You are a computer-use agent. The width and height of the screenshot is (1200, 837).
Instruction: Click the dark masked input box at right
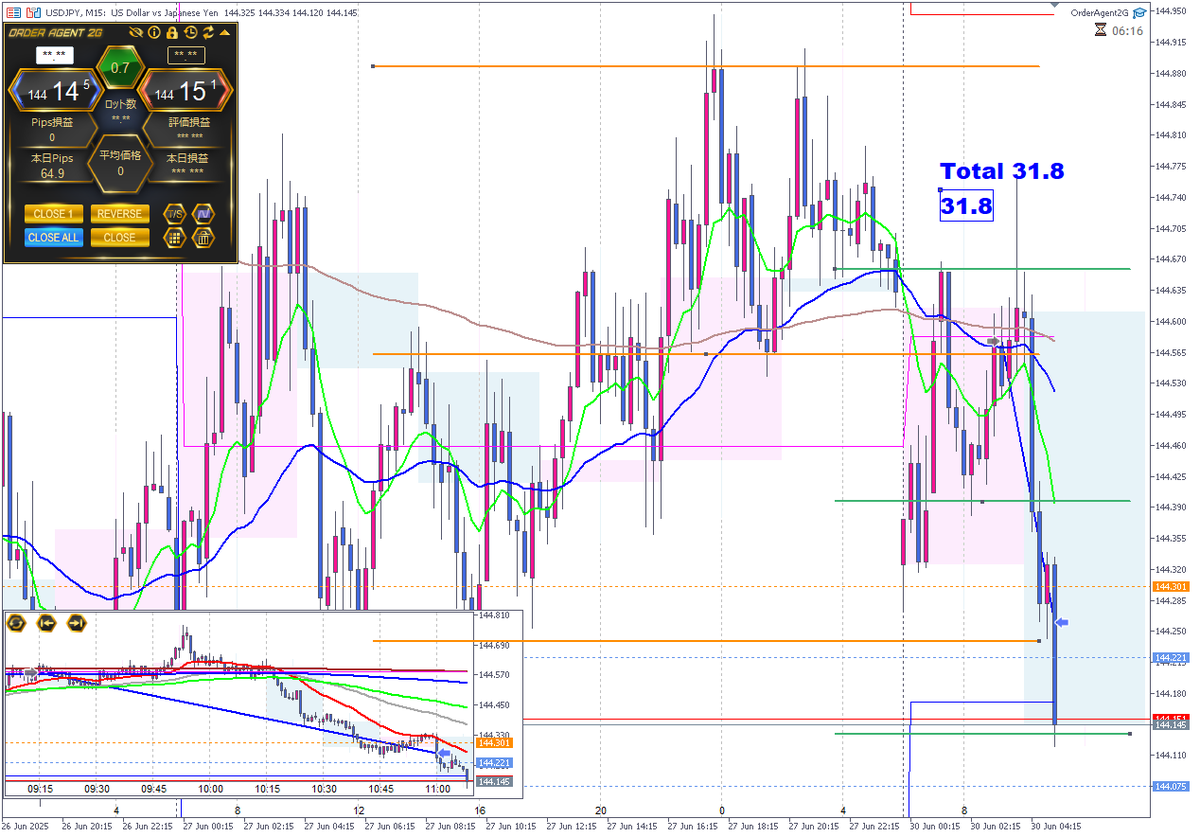click(x=186, y=55)
